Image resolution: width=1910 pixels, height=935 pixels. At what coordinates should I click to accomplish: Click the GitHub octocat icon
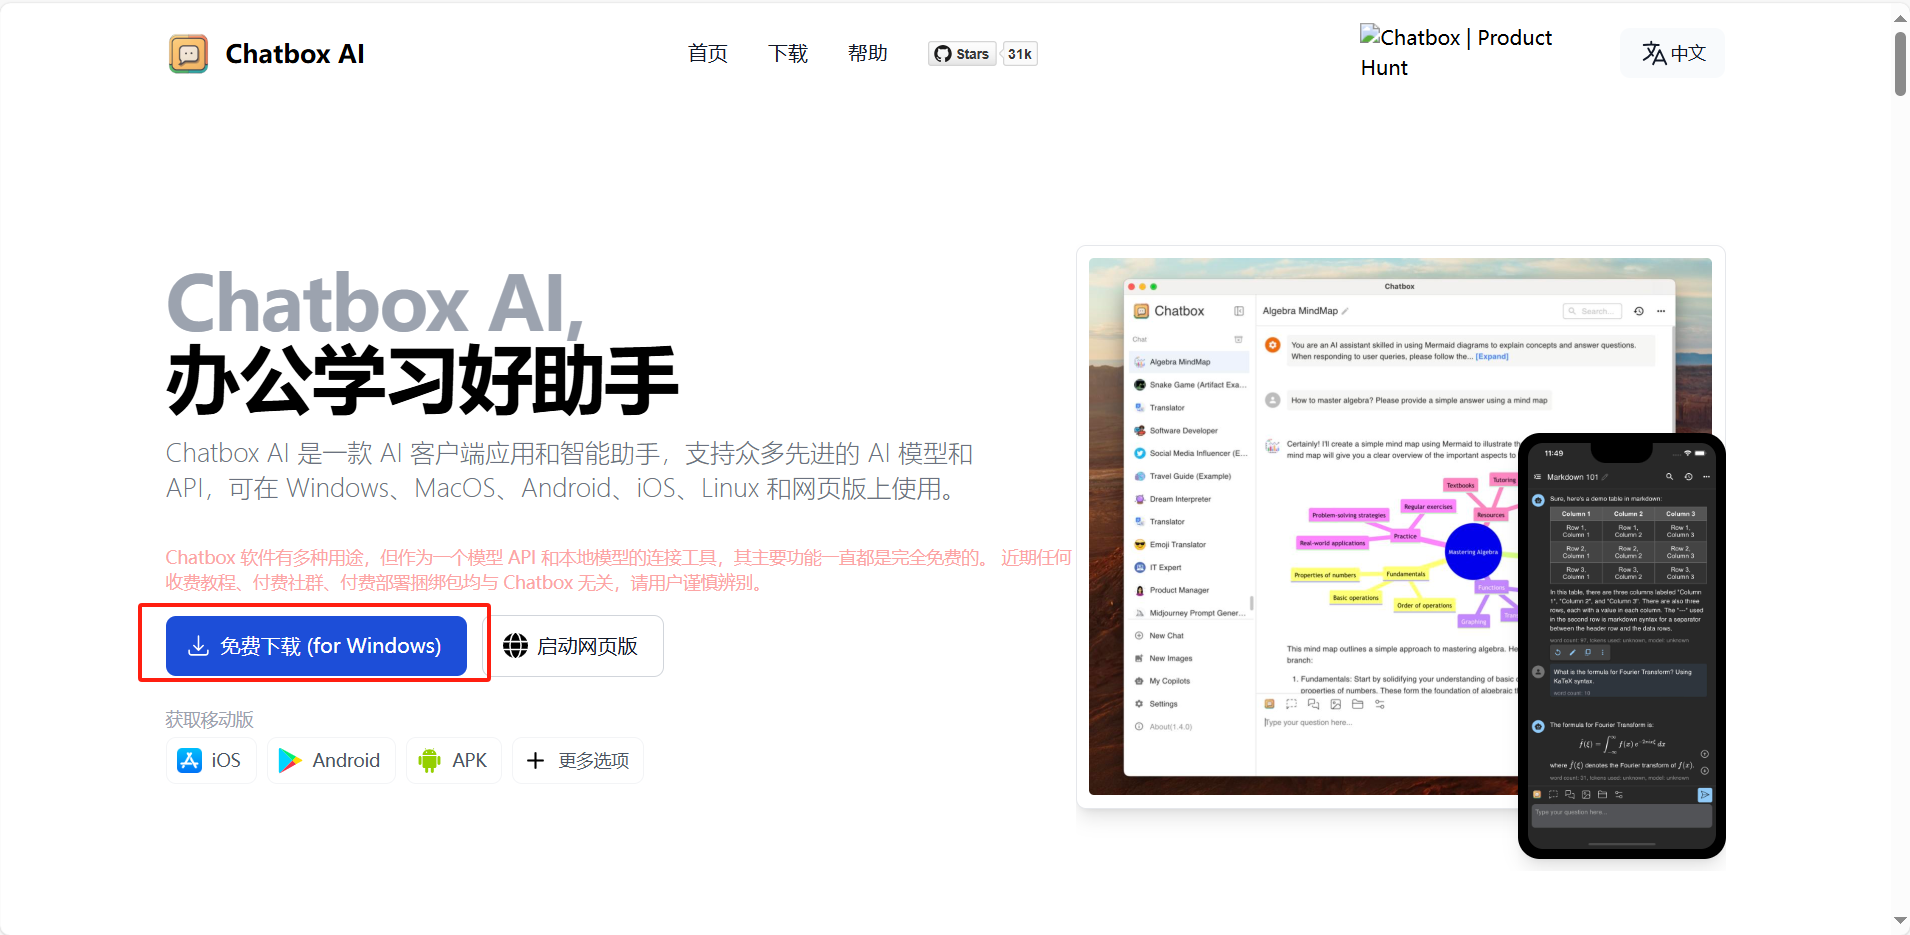pyautogui.click(x=943, y=54)
